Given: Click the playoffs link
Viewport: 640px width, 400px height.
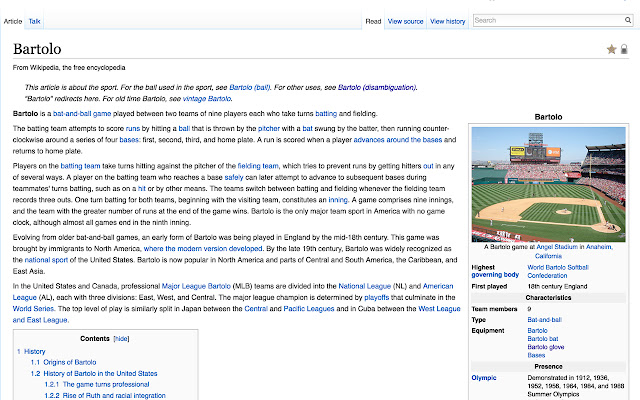Looking at the screenshot, I should [376, 298].
